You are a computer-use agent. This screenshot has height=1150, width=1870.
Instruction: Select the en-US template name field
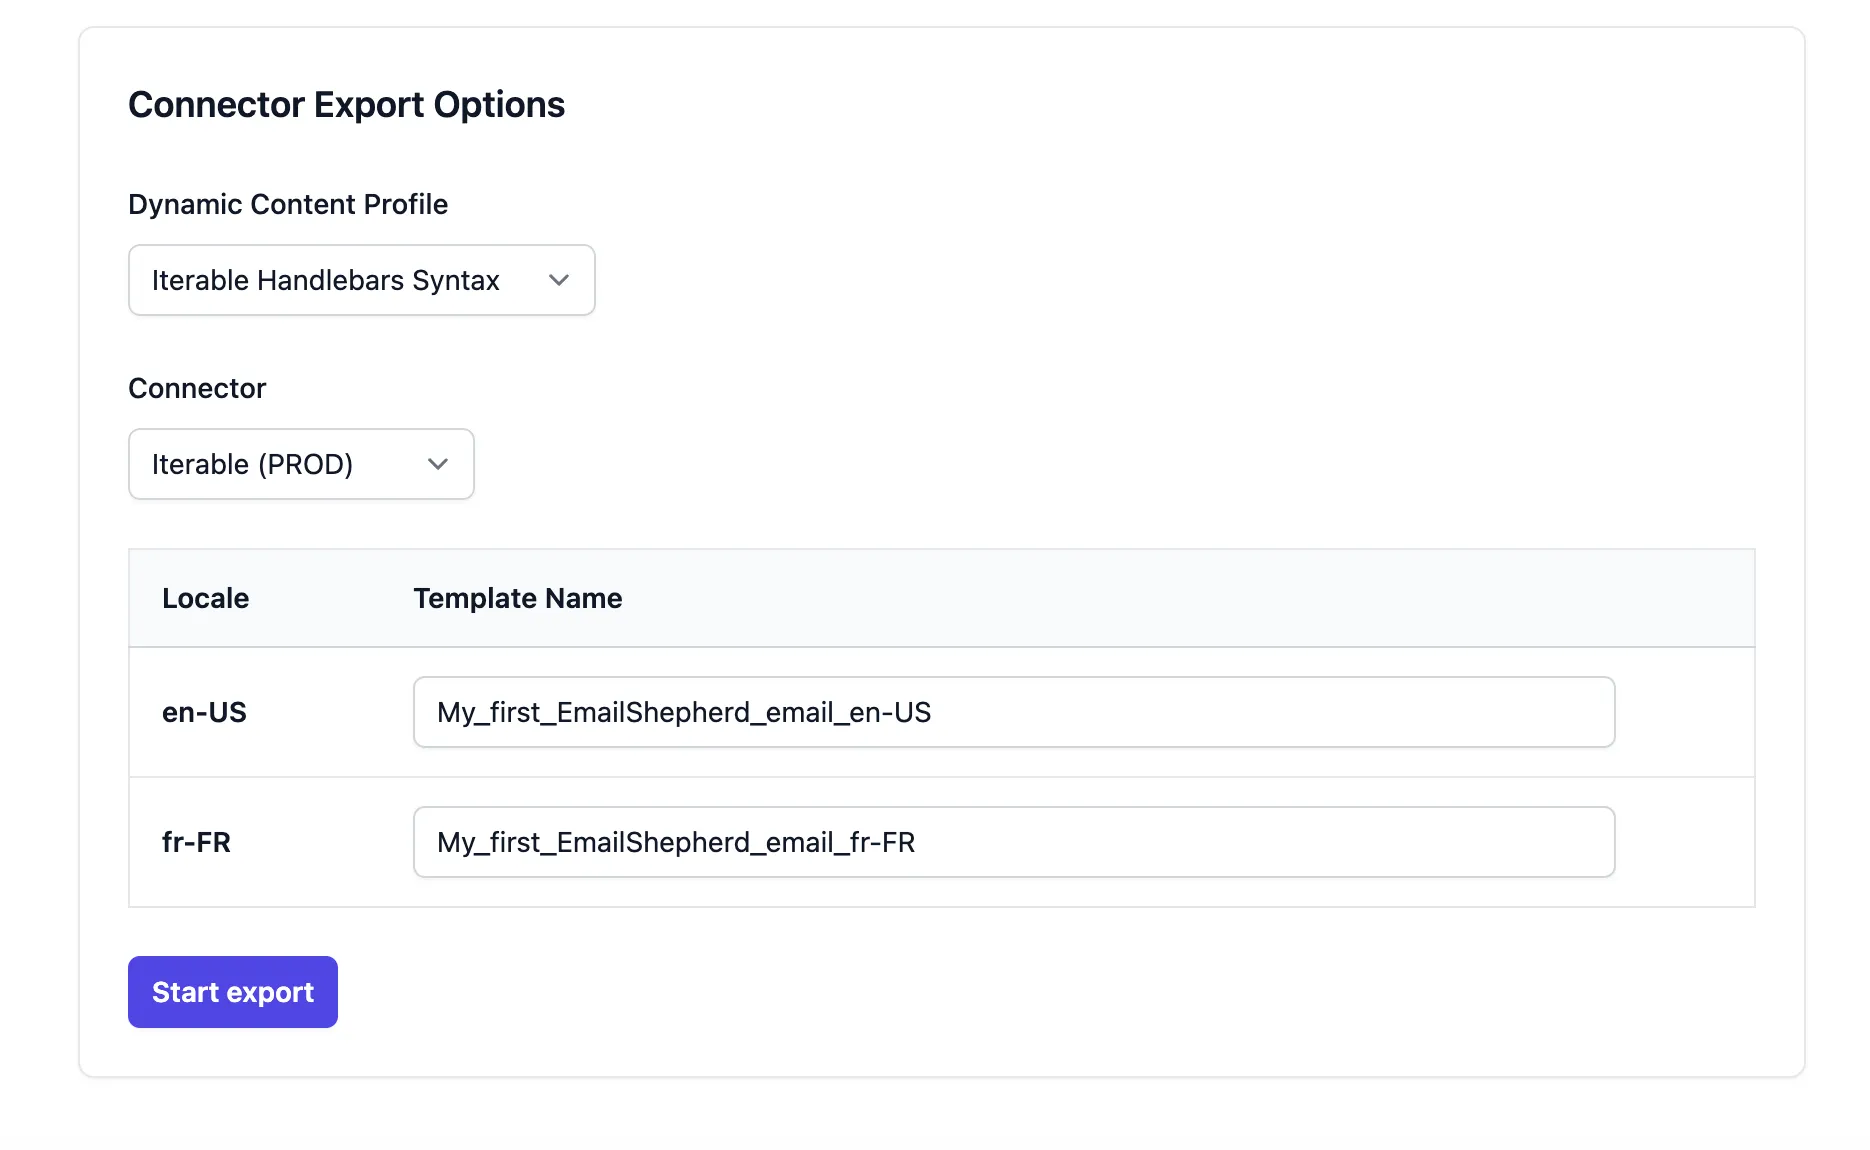point(1014,712)
